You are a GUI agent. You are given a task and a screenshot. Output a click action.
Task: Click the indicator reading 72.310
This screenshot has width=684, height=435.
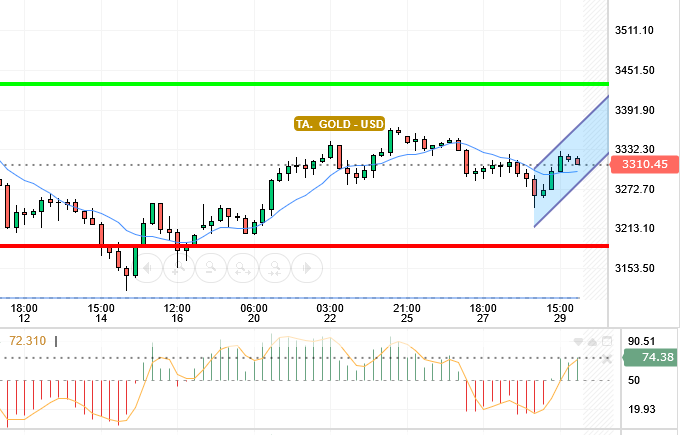pos(27,340)
